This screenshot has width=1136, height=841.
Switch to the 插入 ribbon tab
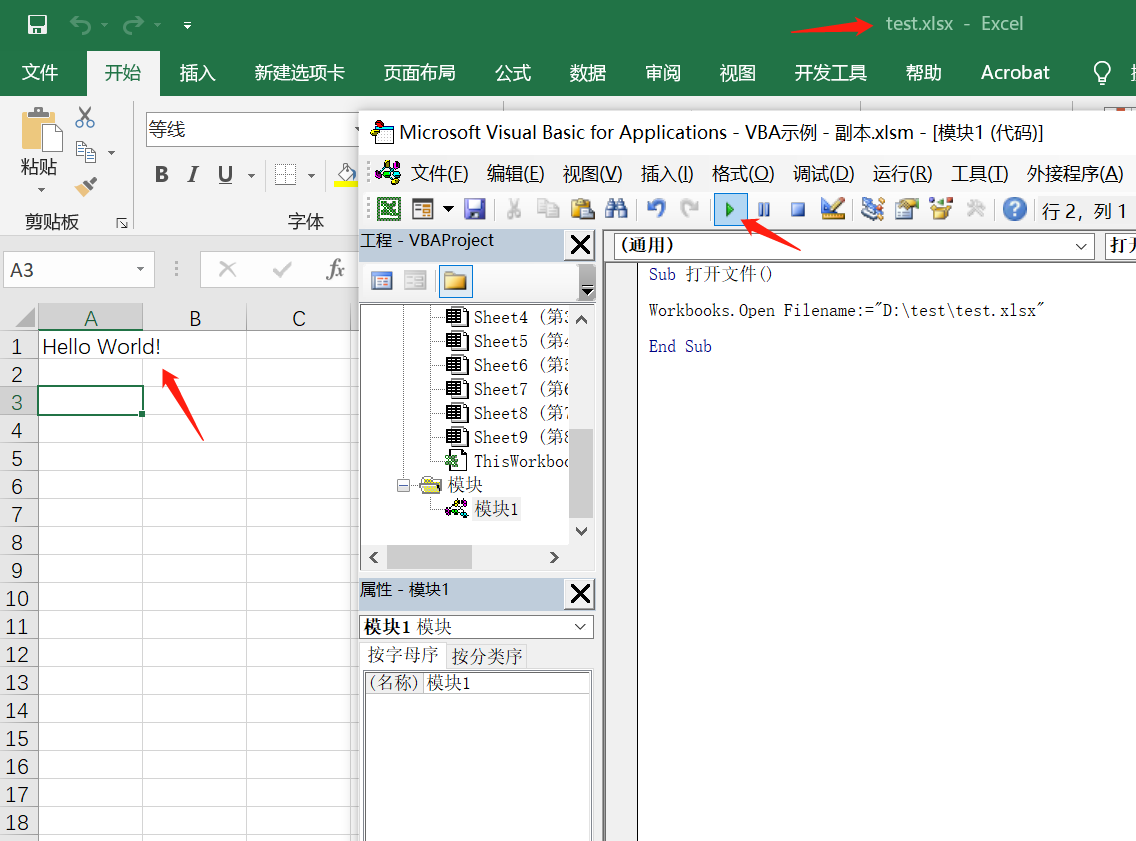pyautogui.click(x=198, y=72)
